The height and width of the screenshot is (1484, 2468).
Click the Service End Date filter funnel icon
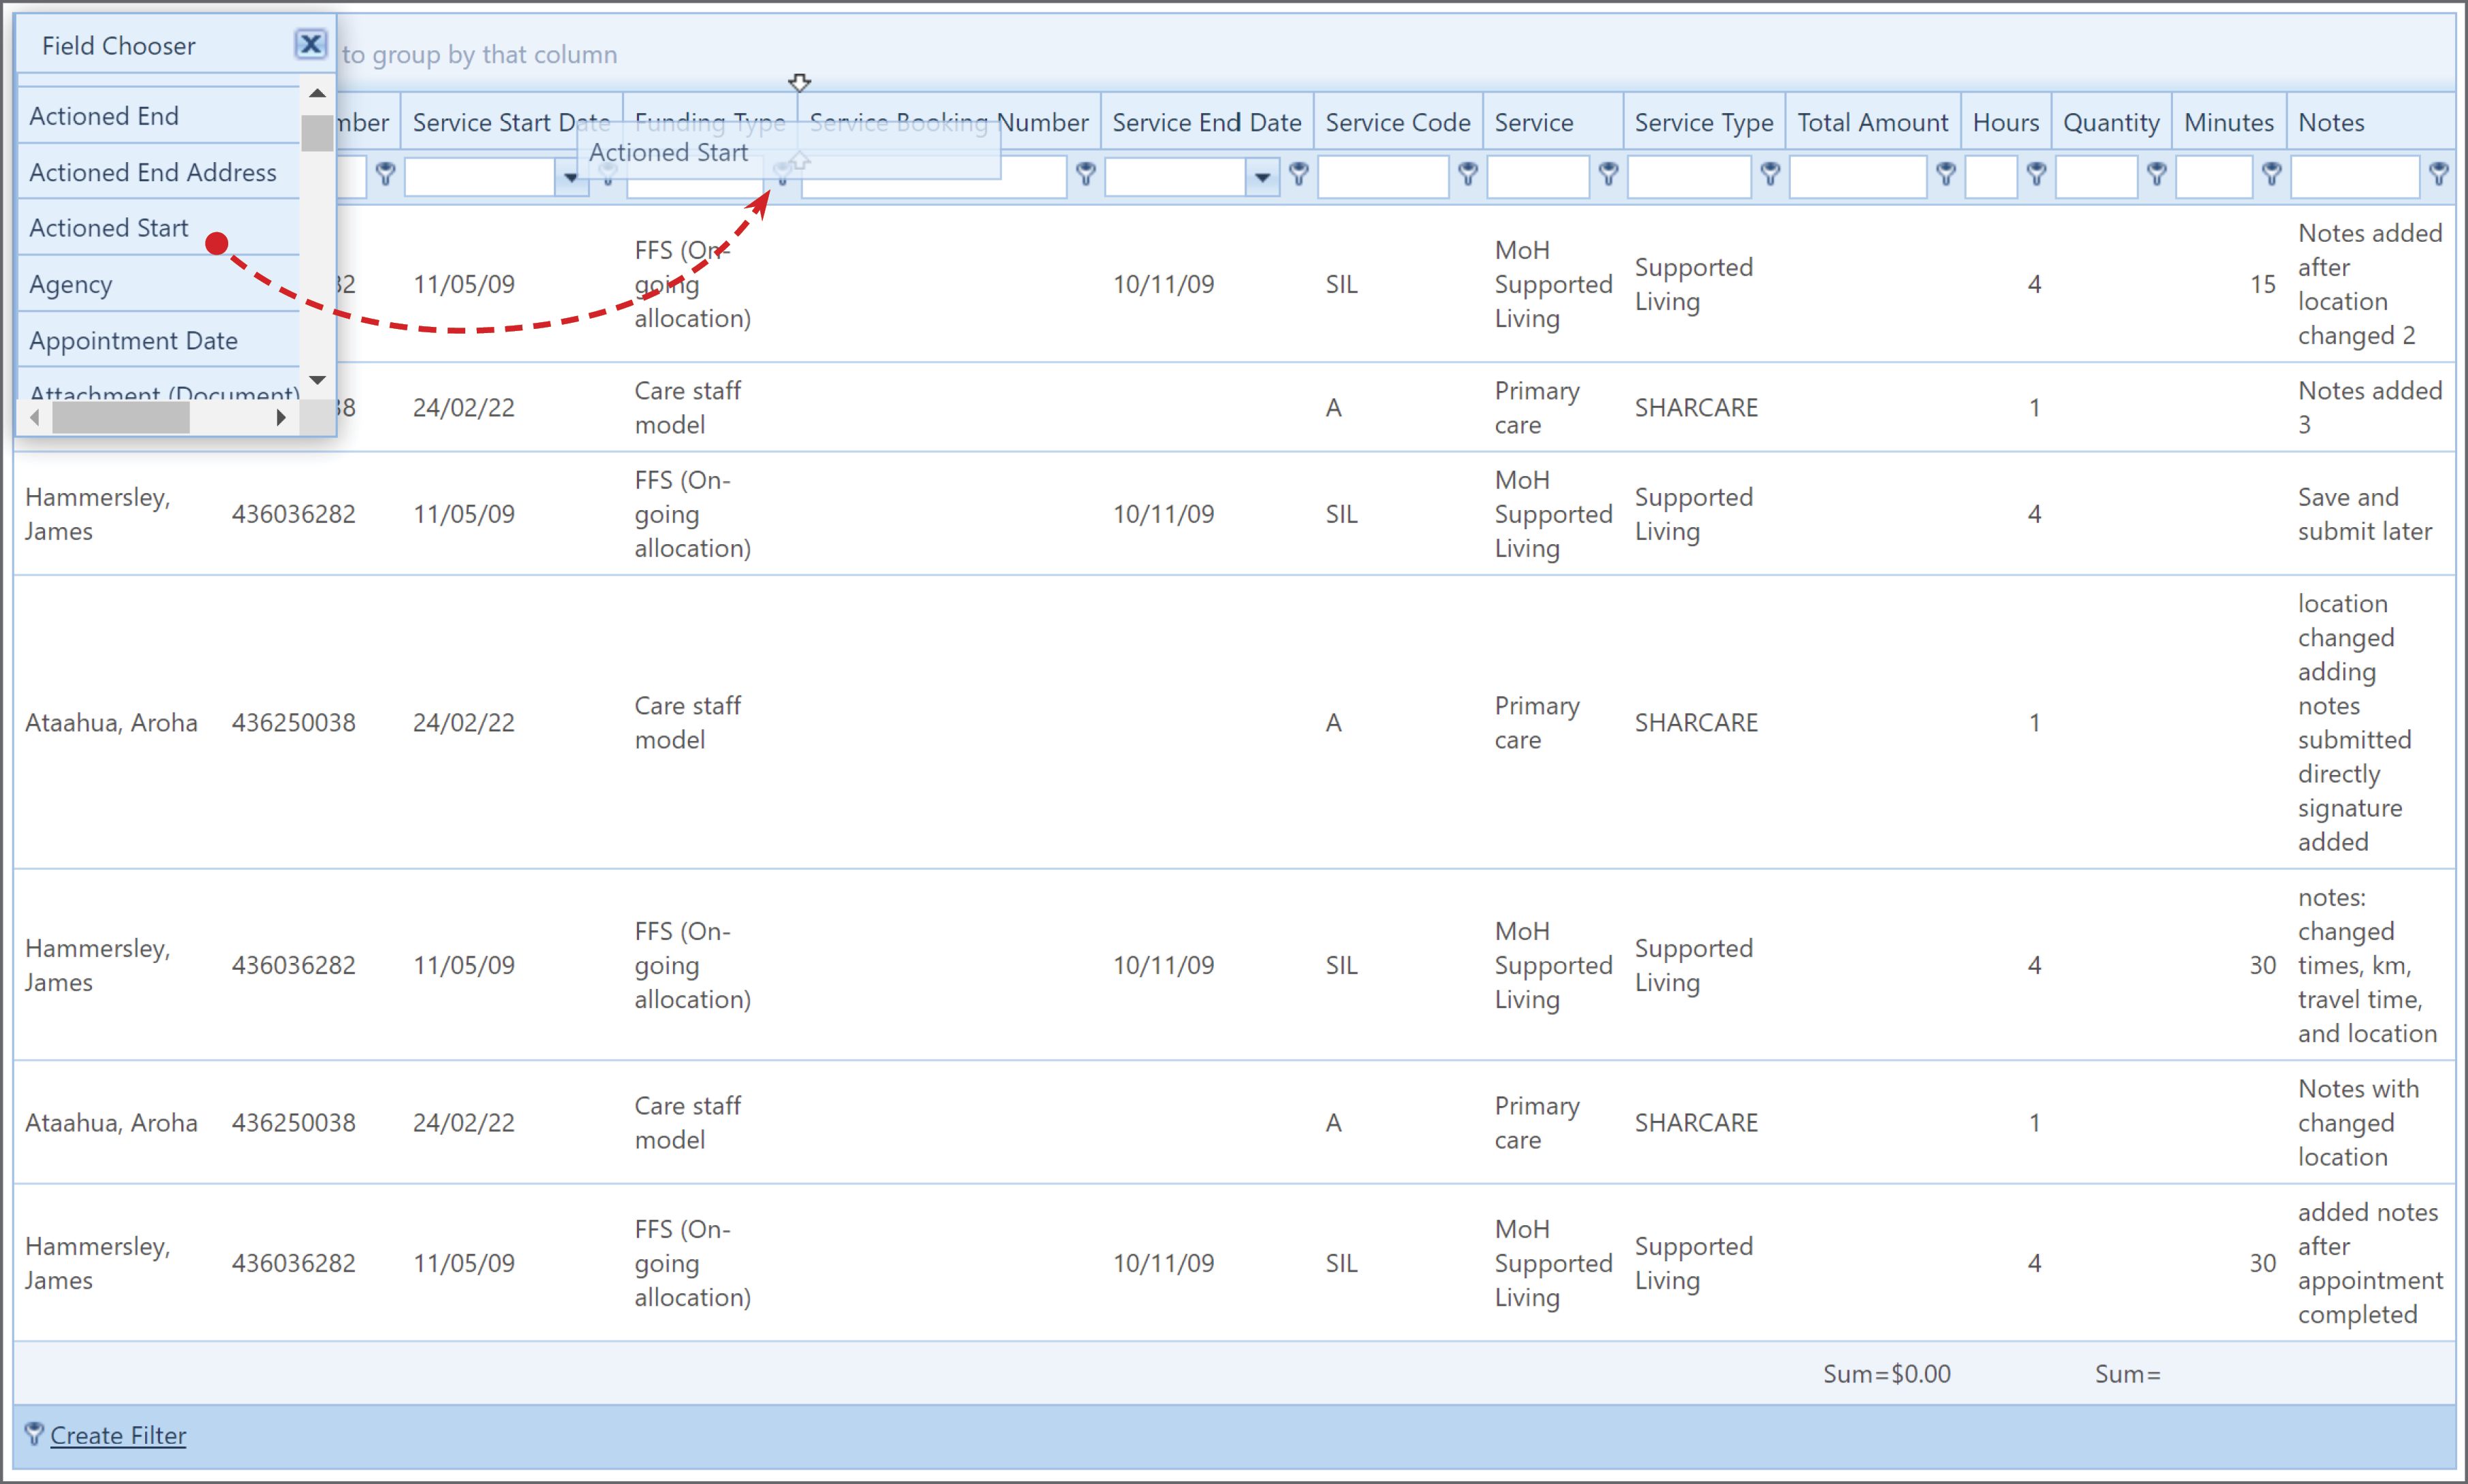1298,175
